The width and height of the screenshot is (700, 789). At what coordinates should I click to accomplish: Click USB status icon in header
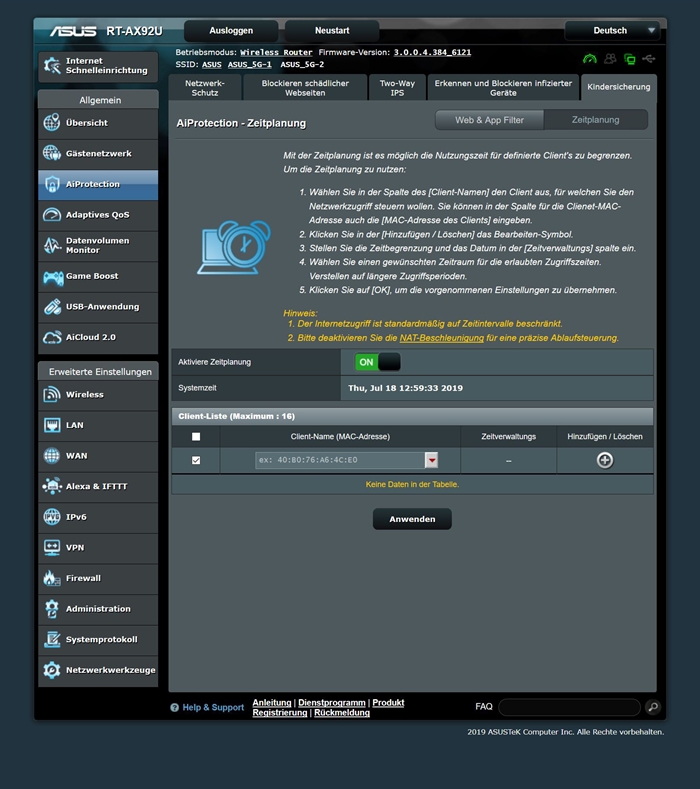(649, 59)
